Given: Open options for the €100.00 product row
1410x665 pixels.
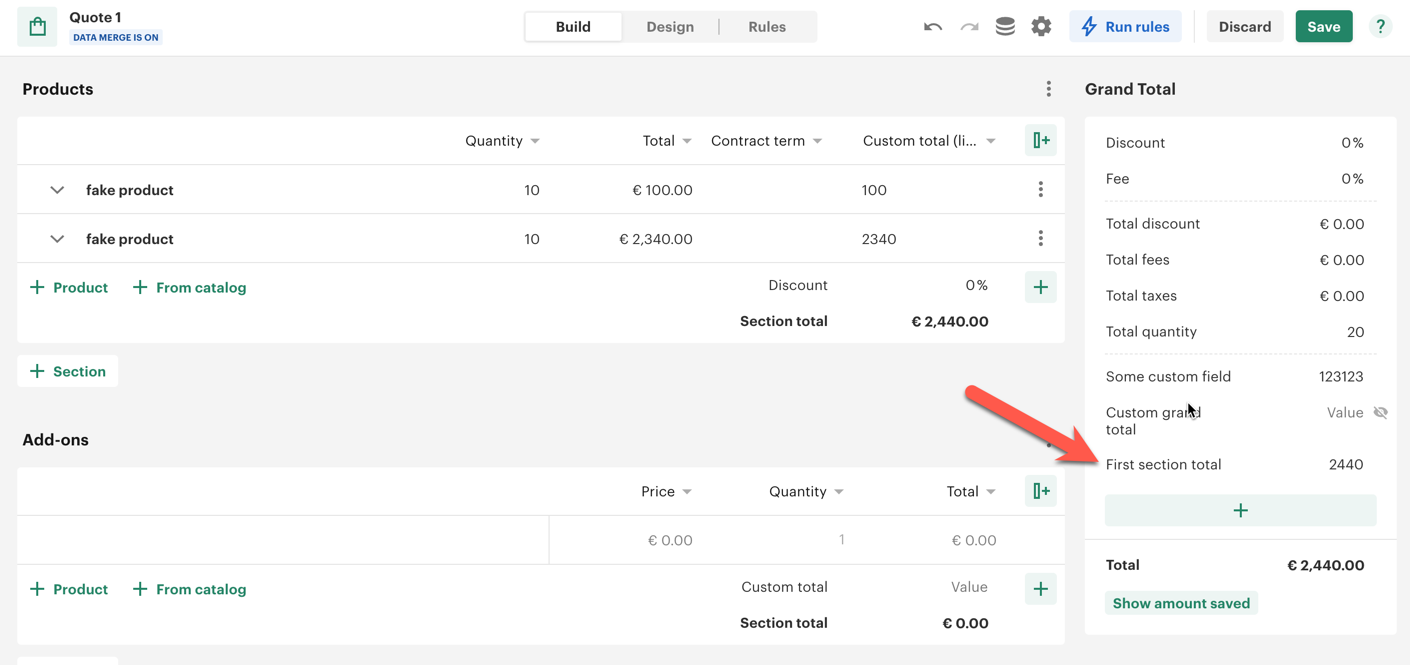Looking at the screenshot, I should pyautogui.click(x=1040, y=190).
